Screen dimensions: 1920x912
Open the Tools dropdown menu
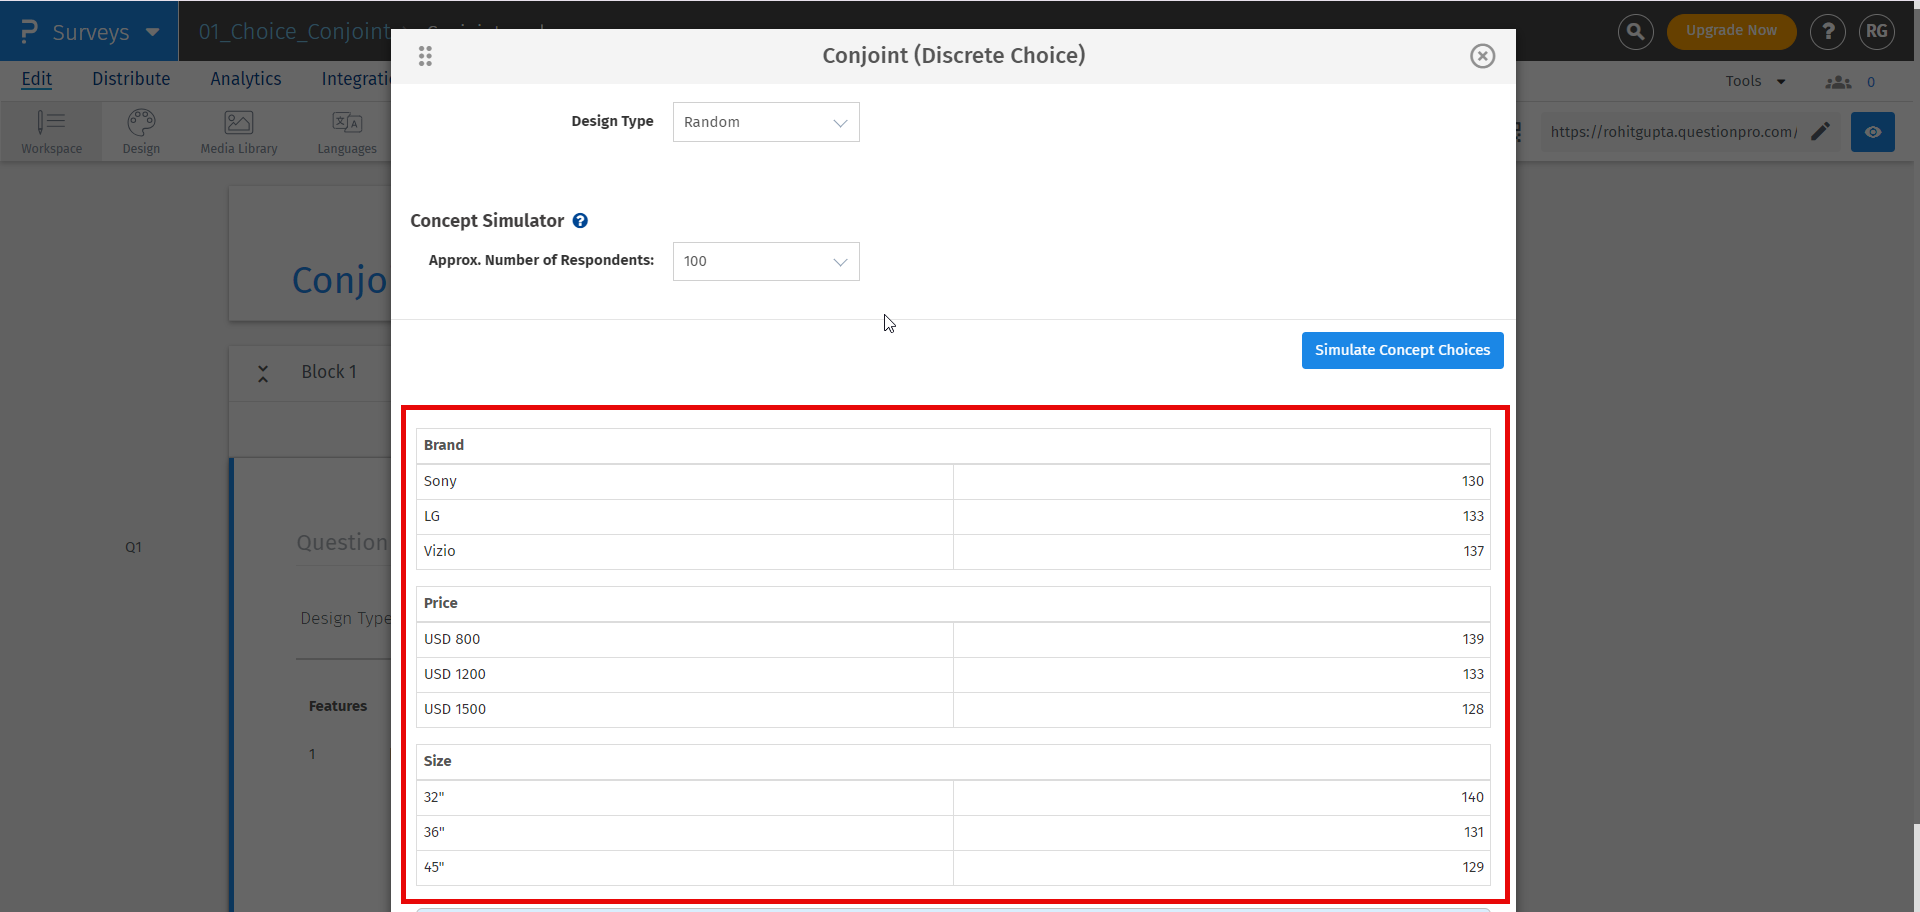pyautogui.click(x=1755, y=81)
